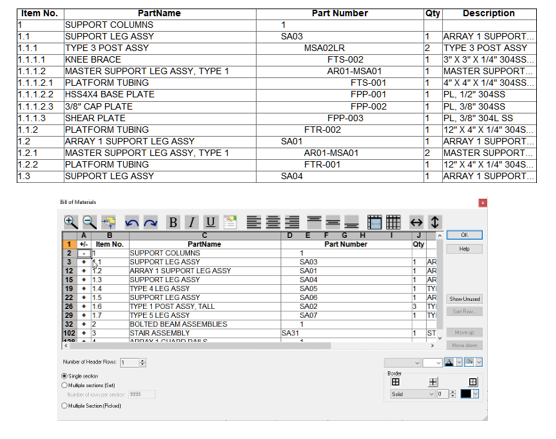
Task: Expand item 1.2 ARRAY 1 SUPPORT LEG ASSY
Action: click(84, 271)
